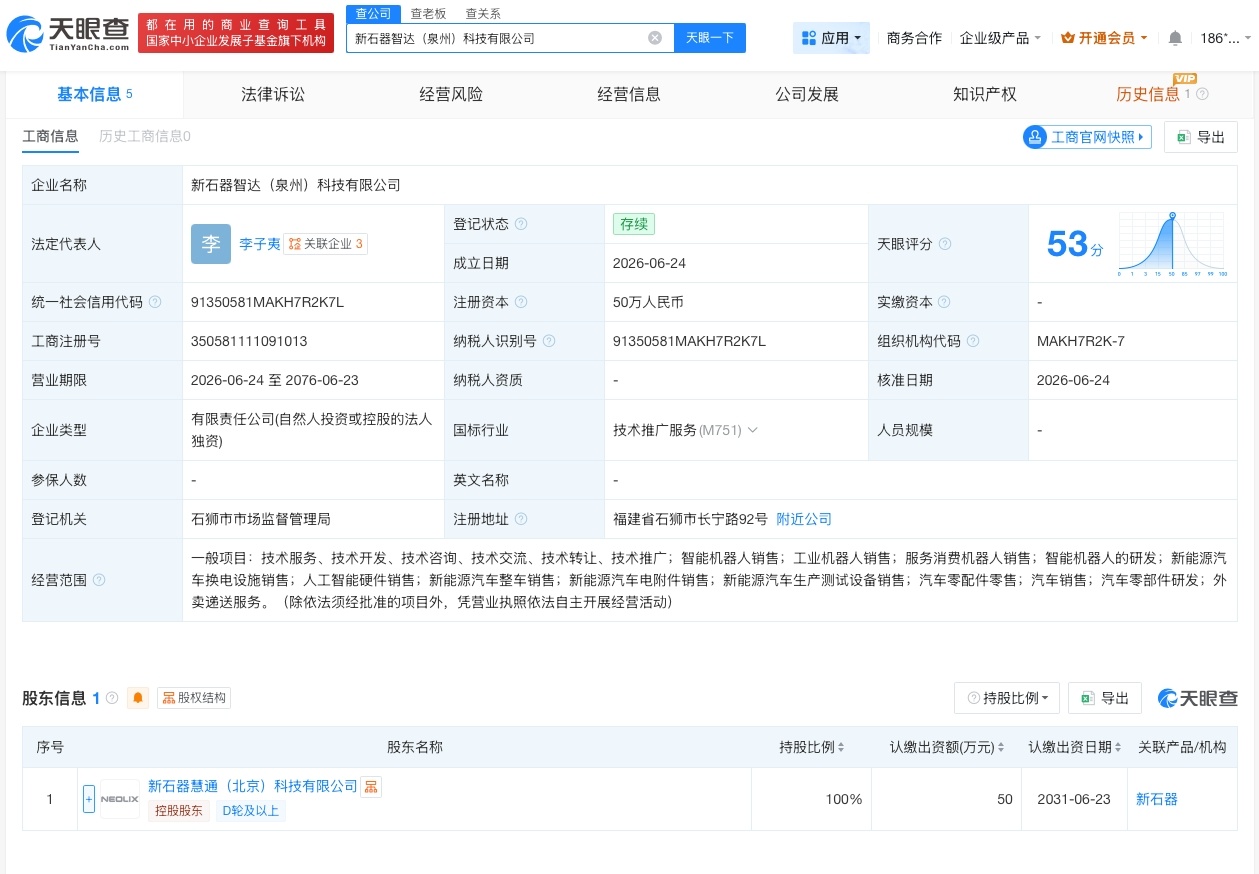Click the 工商官网快照 button
1259x874 pixels.
[x=1087, y=137]
